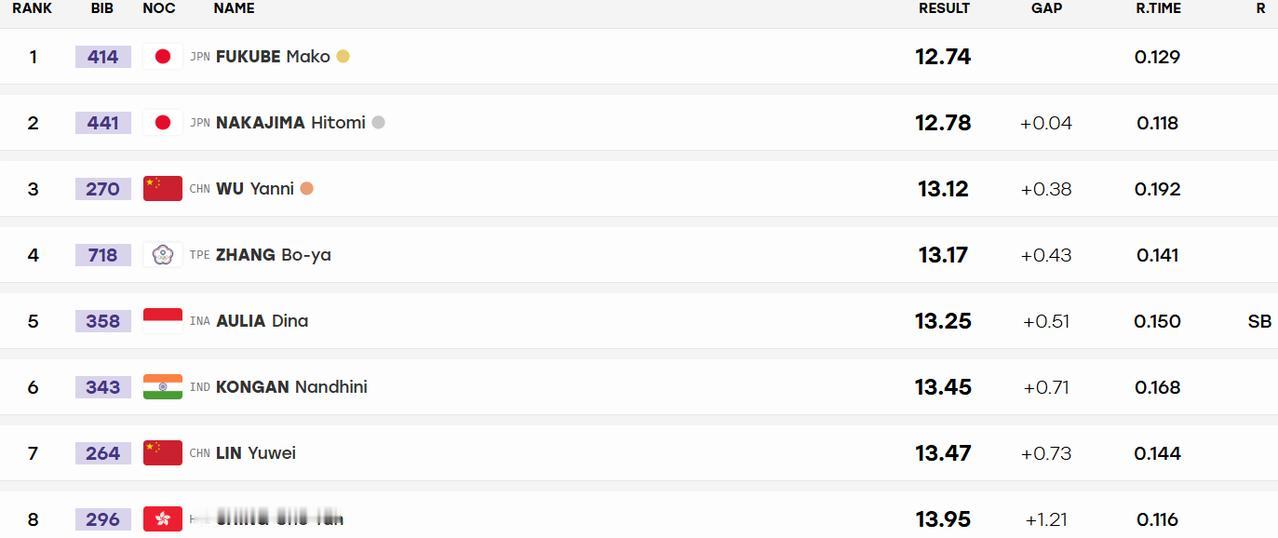1278x538 pixels.
Task: Click China flag beside LIN Yuwei
Action: tap(162, 453)
